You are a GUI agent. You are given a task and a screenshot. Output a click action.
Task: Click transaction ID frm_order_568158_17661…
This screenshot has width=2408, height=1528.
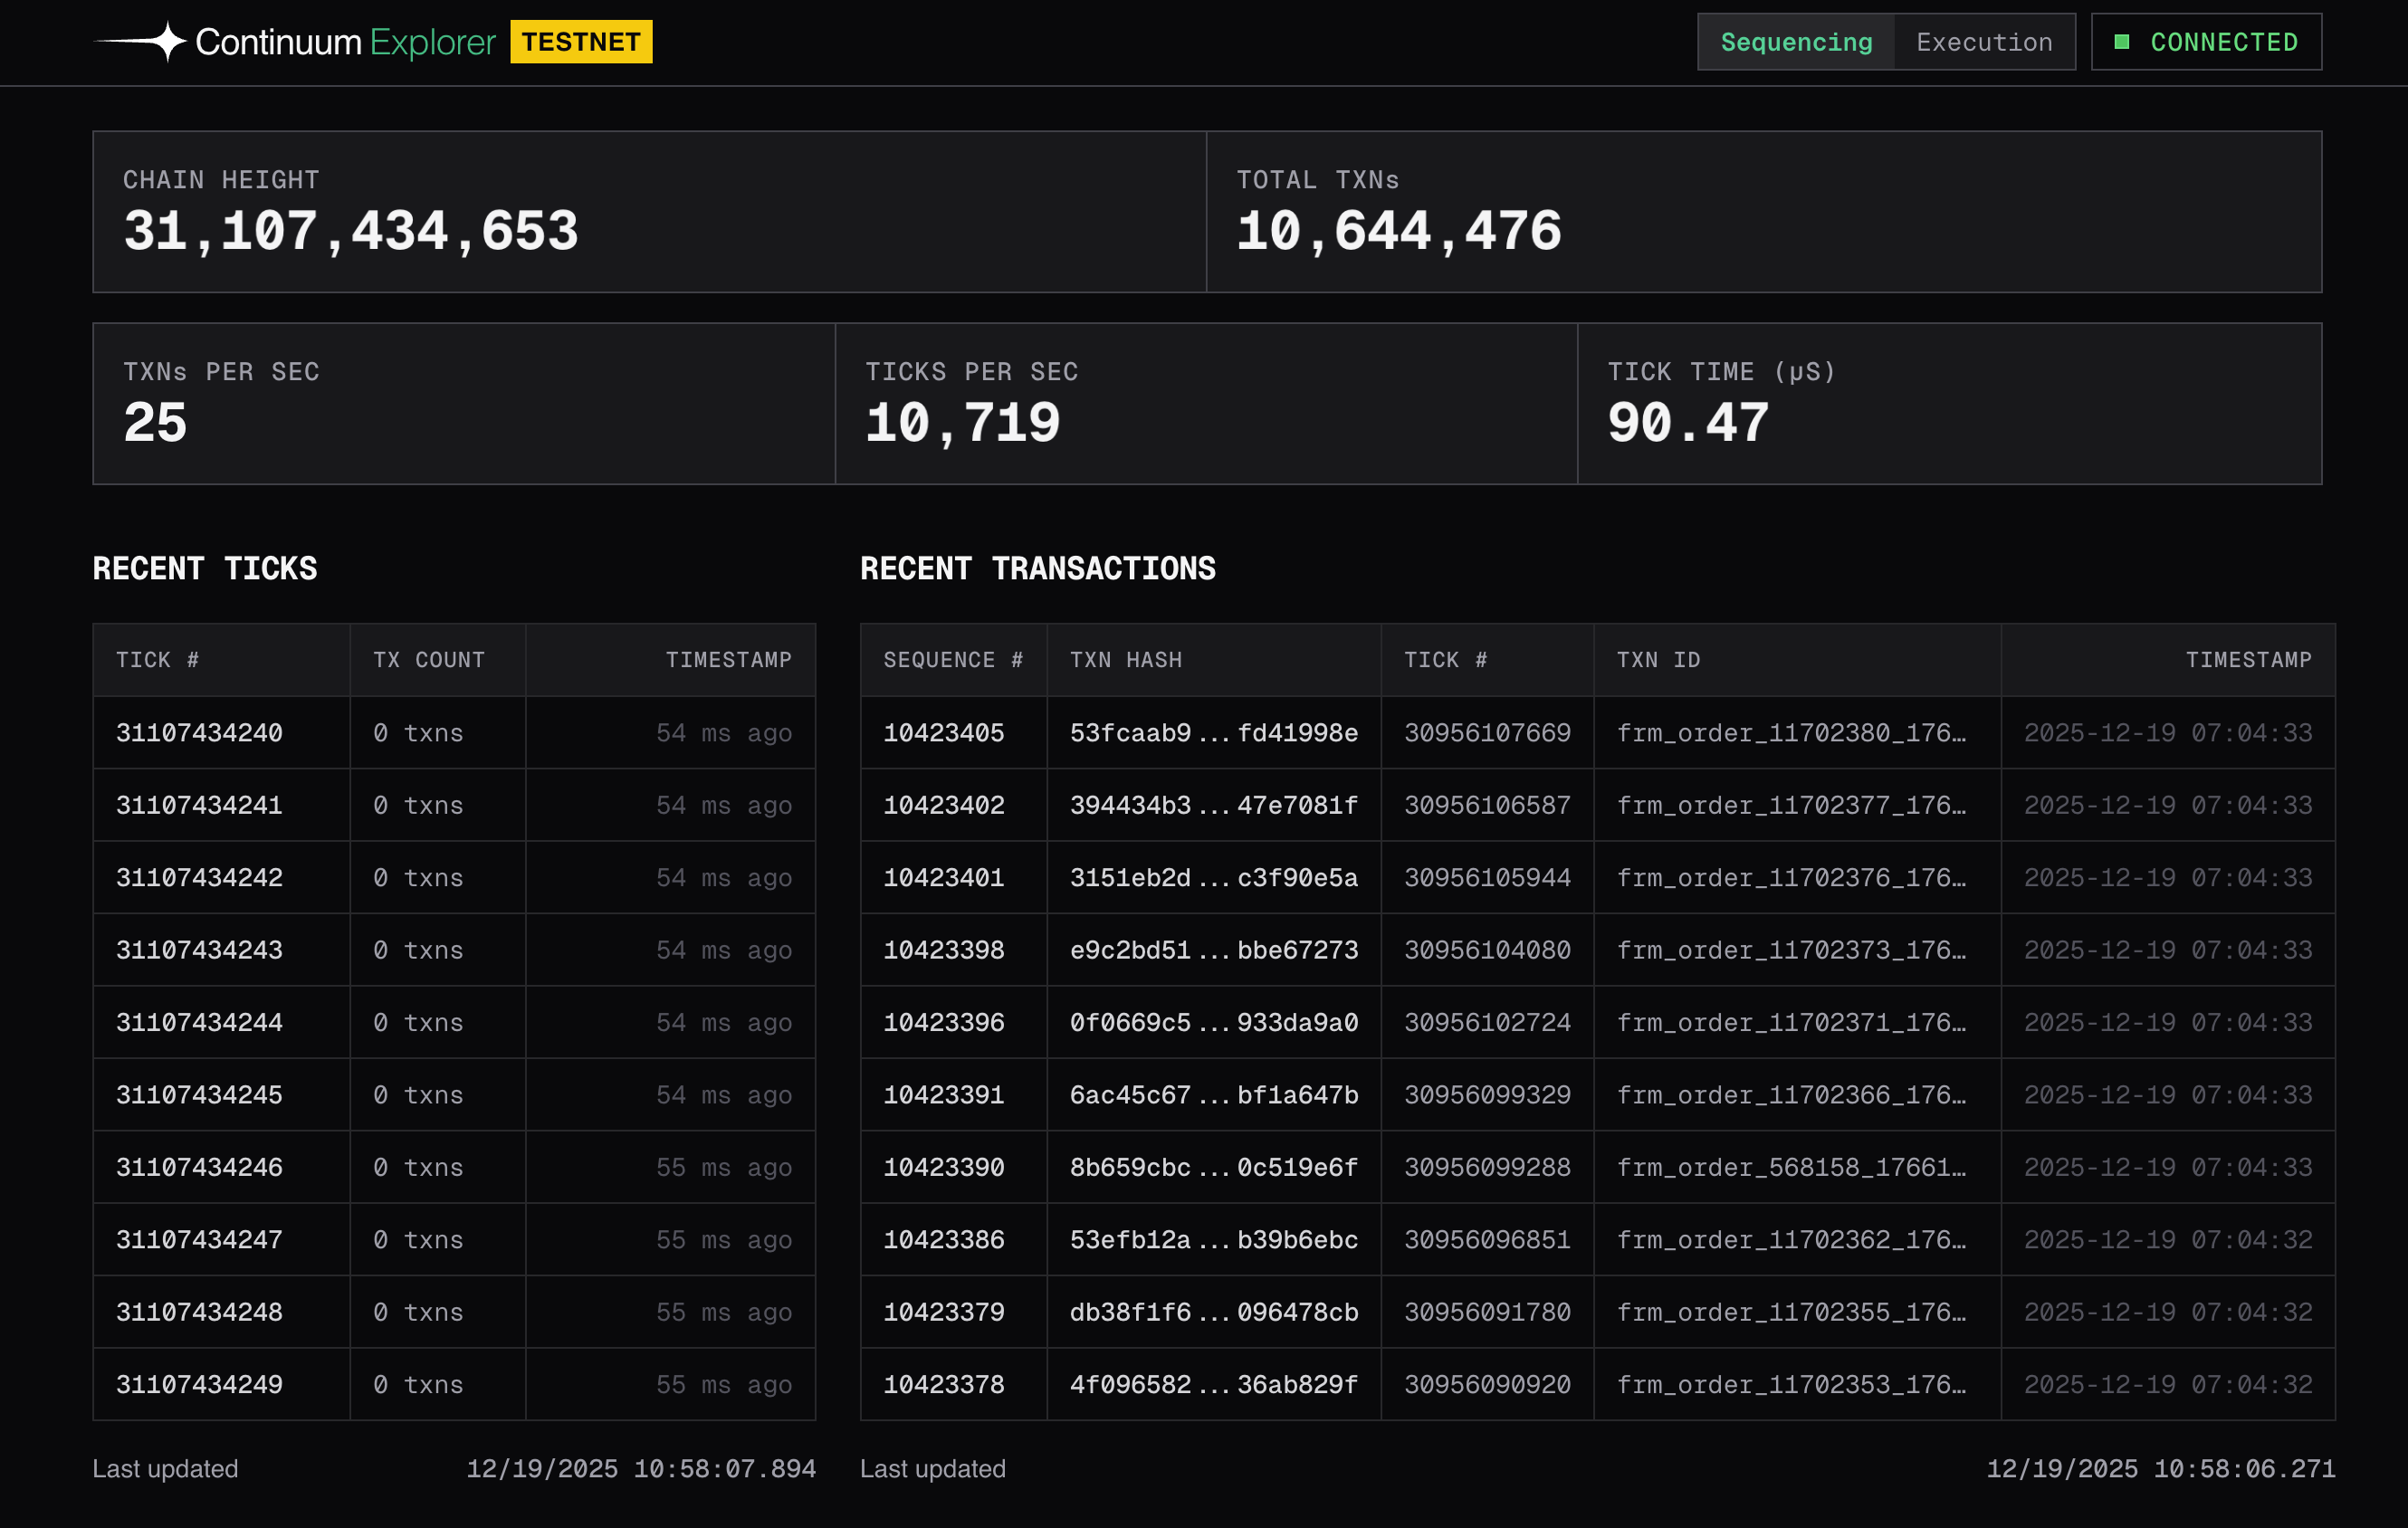point(1790,1167)
